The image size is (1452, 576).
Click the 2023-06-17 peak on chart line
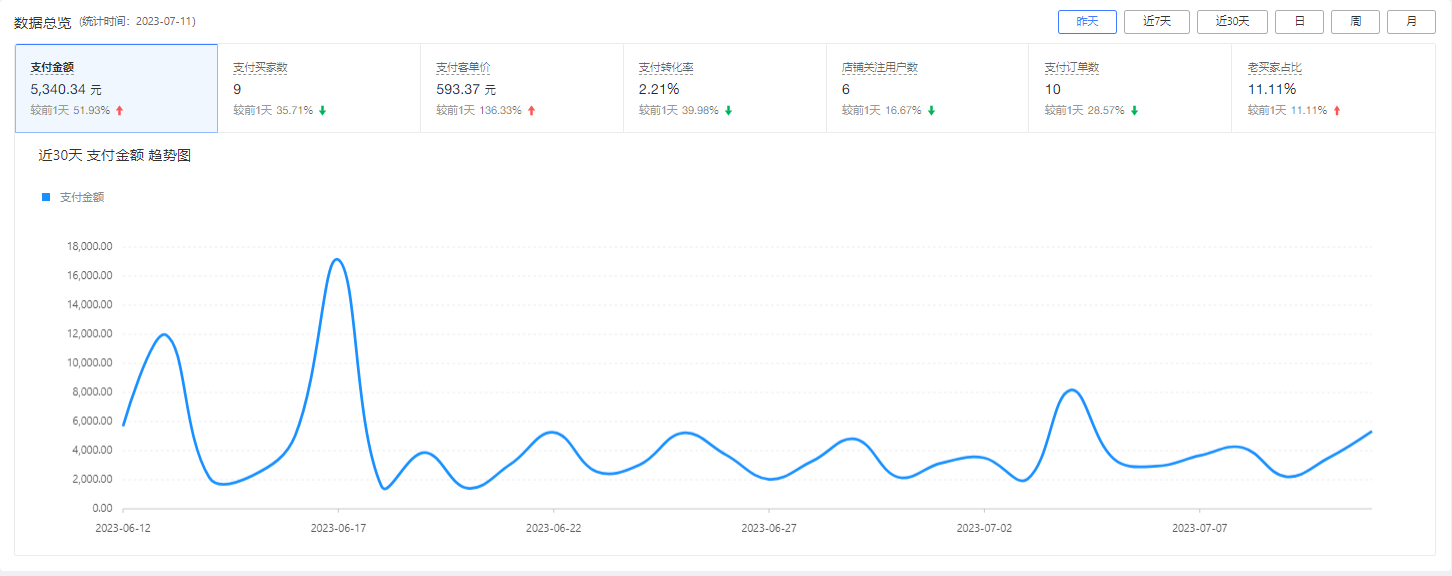338,260
